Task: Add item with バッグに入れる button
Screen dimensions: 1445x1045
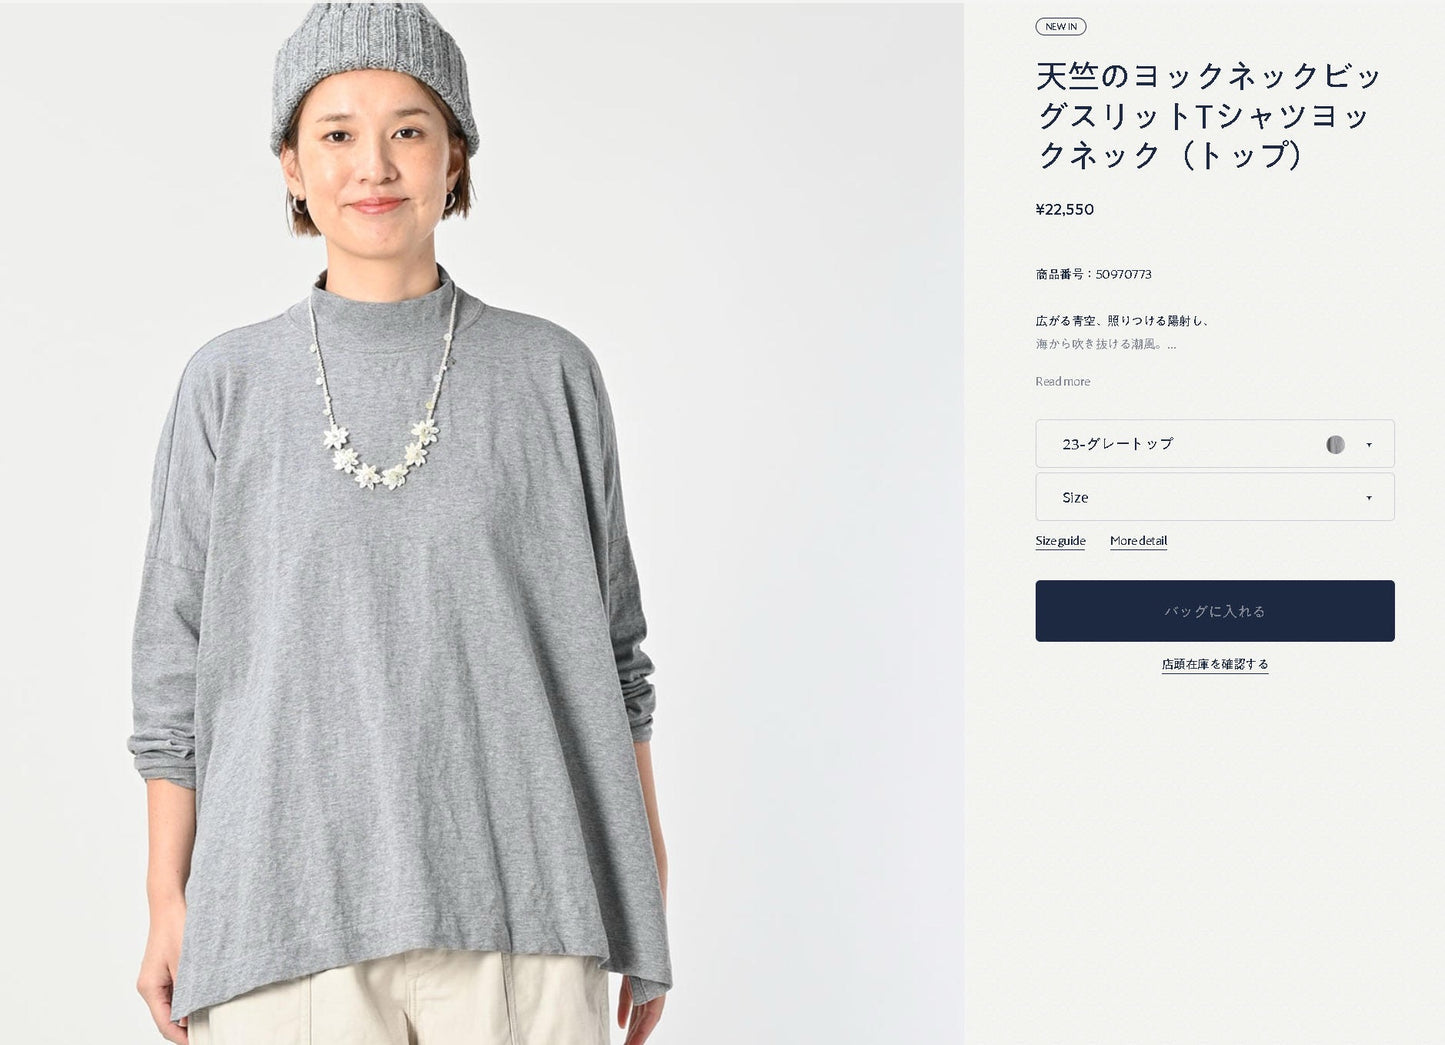Action: [1215, 611]
